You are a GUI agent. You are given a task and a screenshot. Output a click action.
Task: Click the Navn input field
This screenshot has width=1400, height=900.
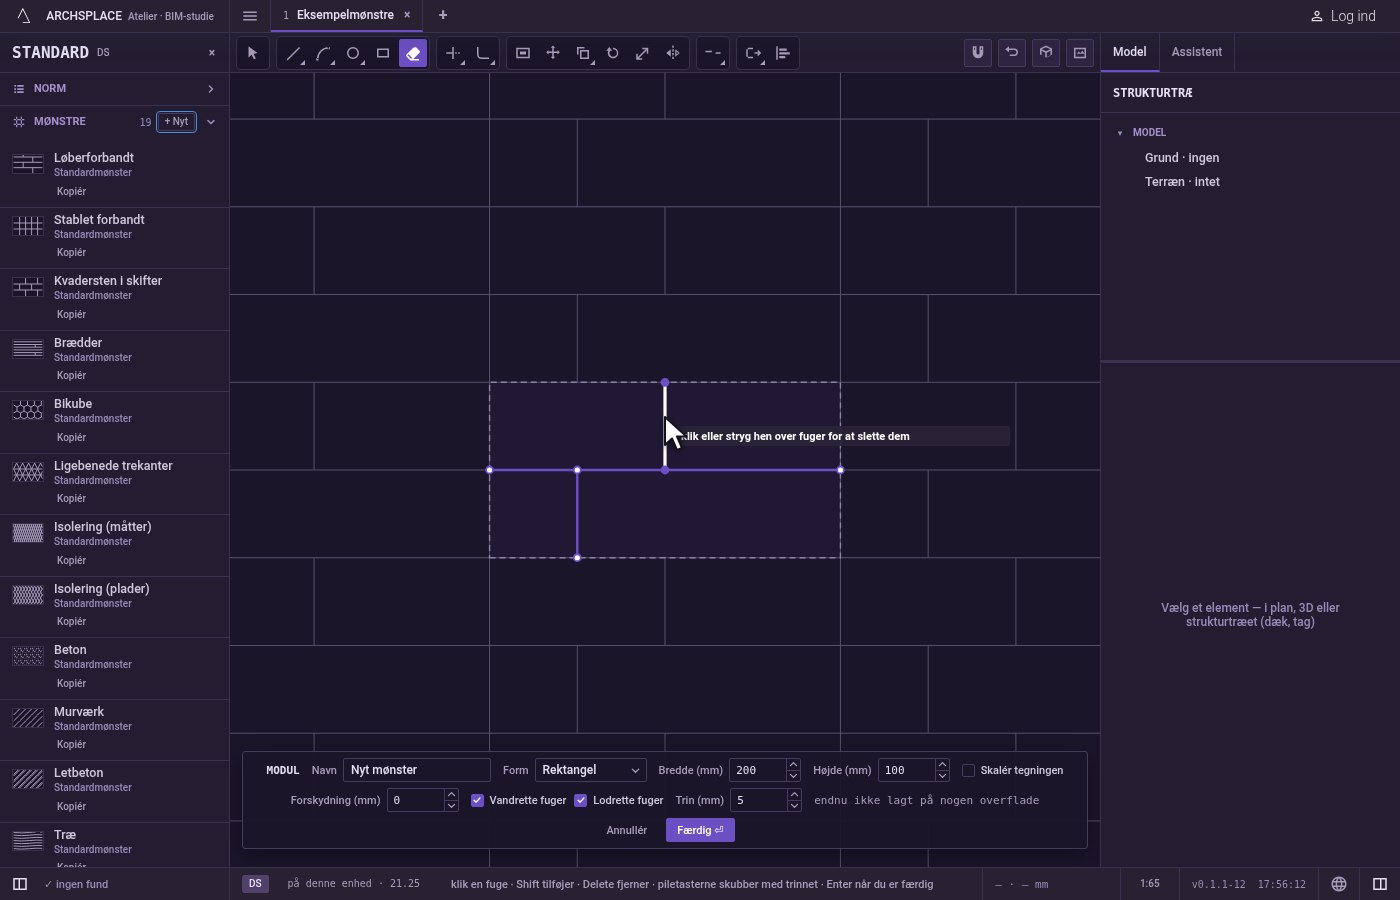tap(417, 770)
